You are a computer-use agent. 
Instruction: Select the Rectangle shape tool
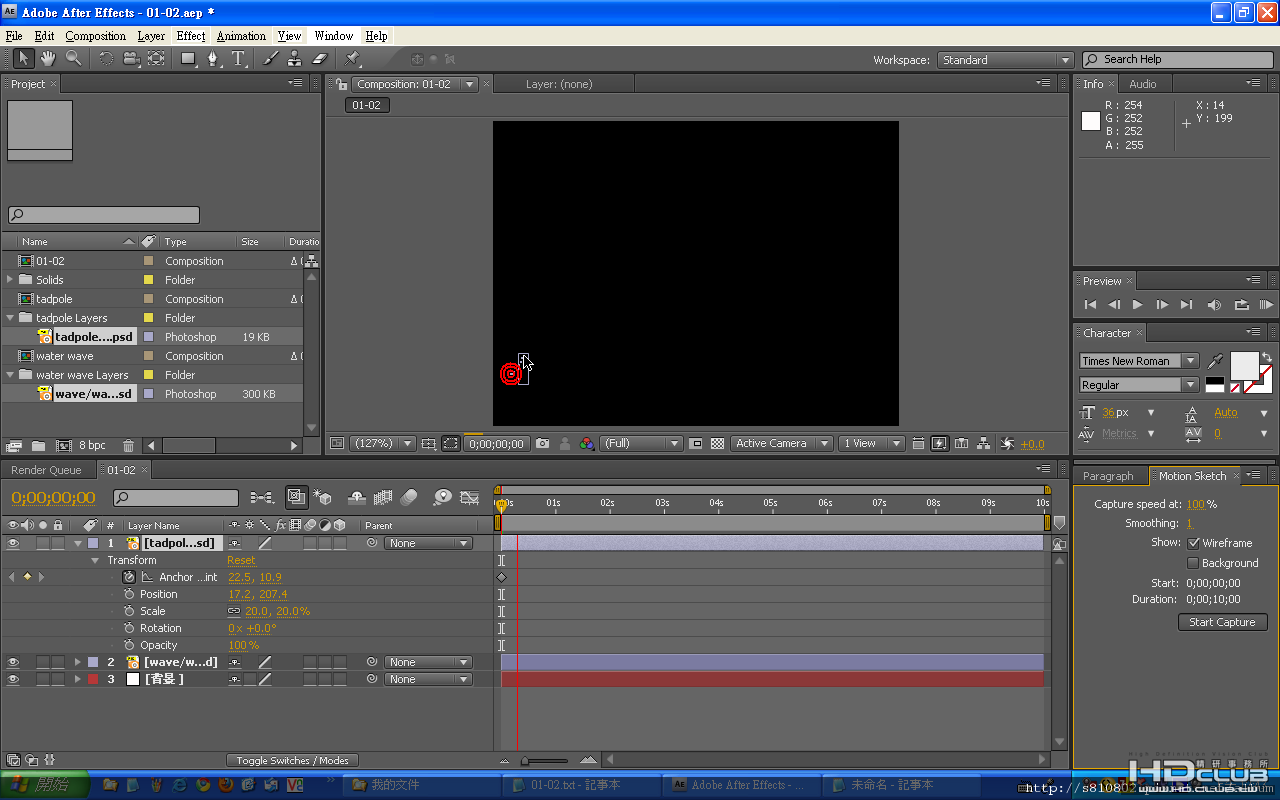(188, 59)
